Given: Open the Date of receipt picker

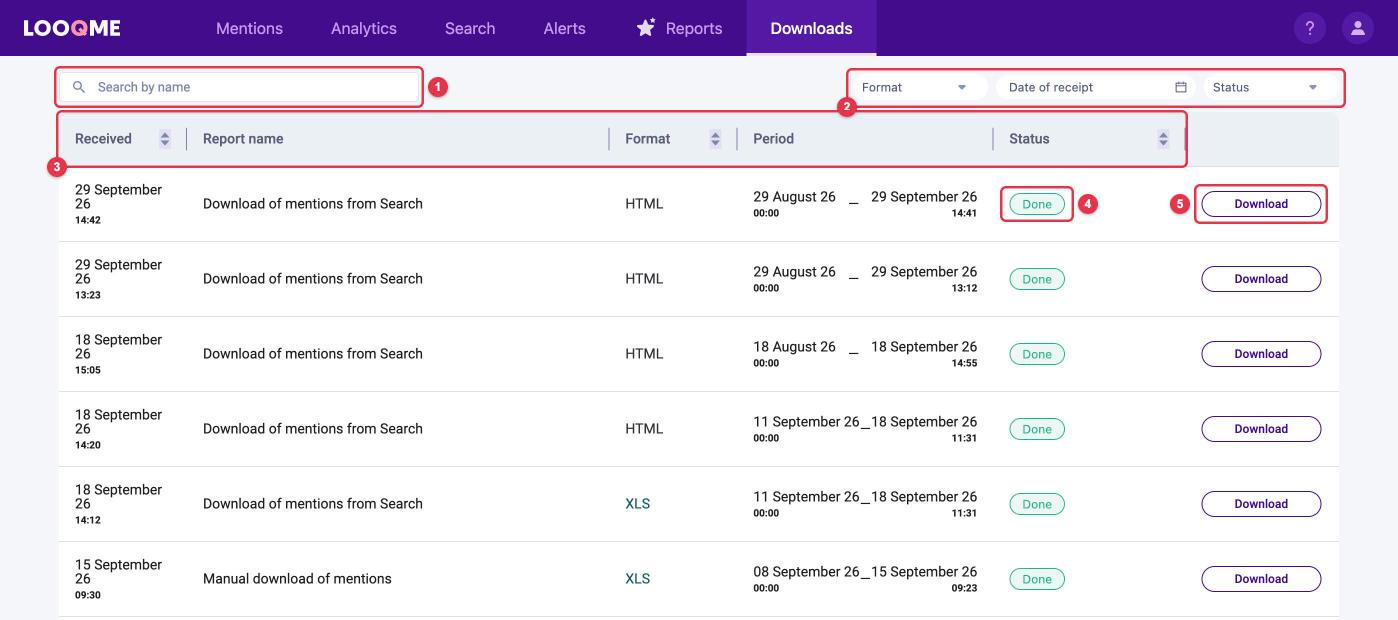Looking at the screenshot, I should coord(1096,87).
